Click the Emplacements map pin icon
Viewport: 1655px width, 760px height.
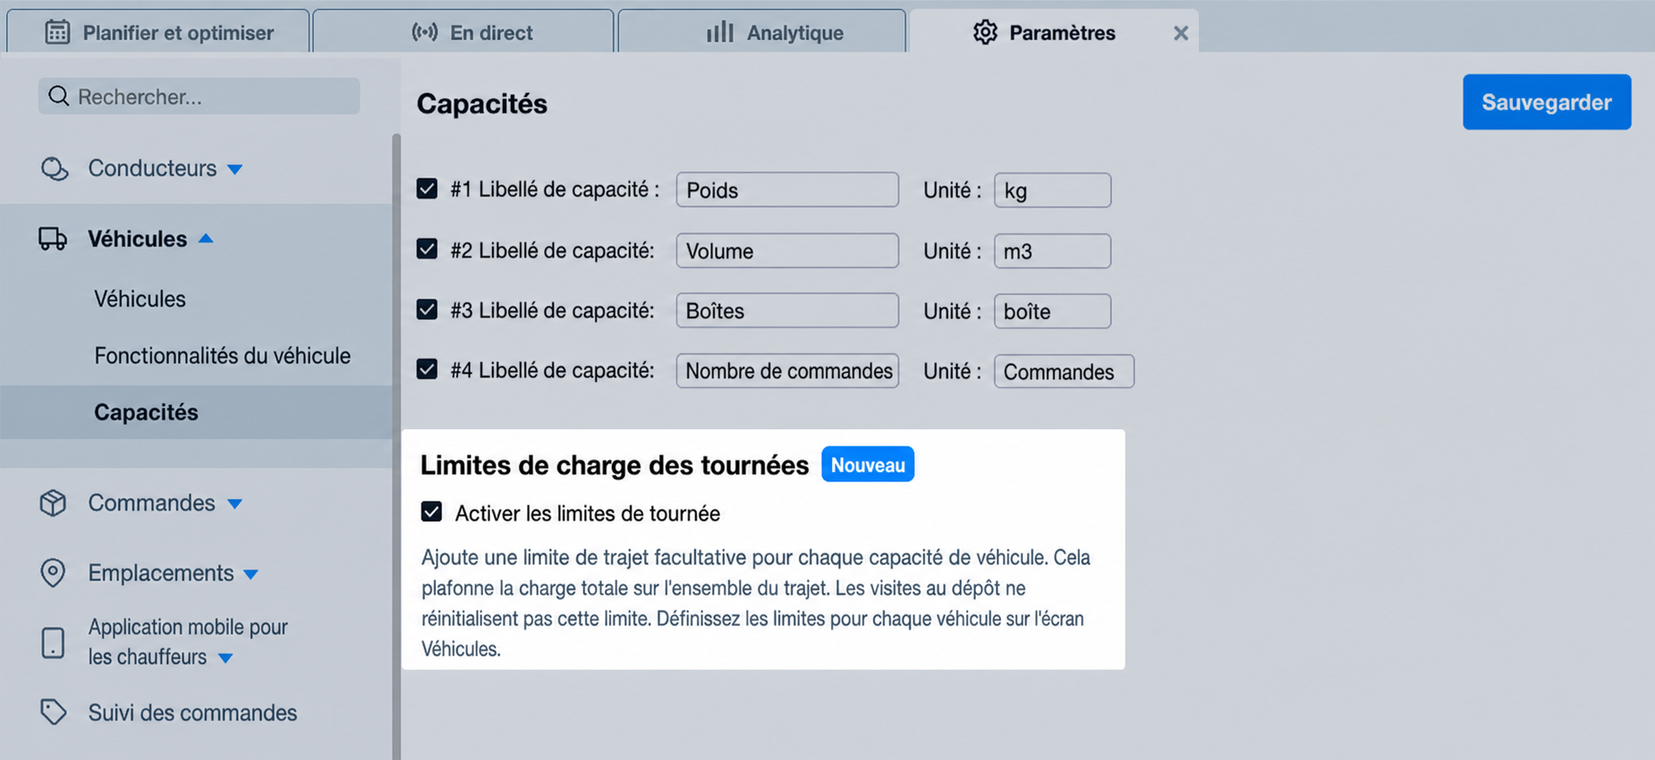click(x=53, y=573)
